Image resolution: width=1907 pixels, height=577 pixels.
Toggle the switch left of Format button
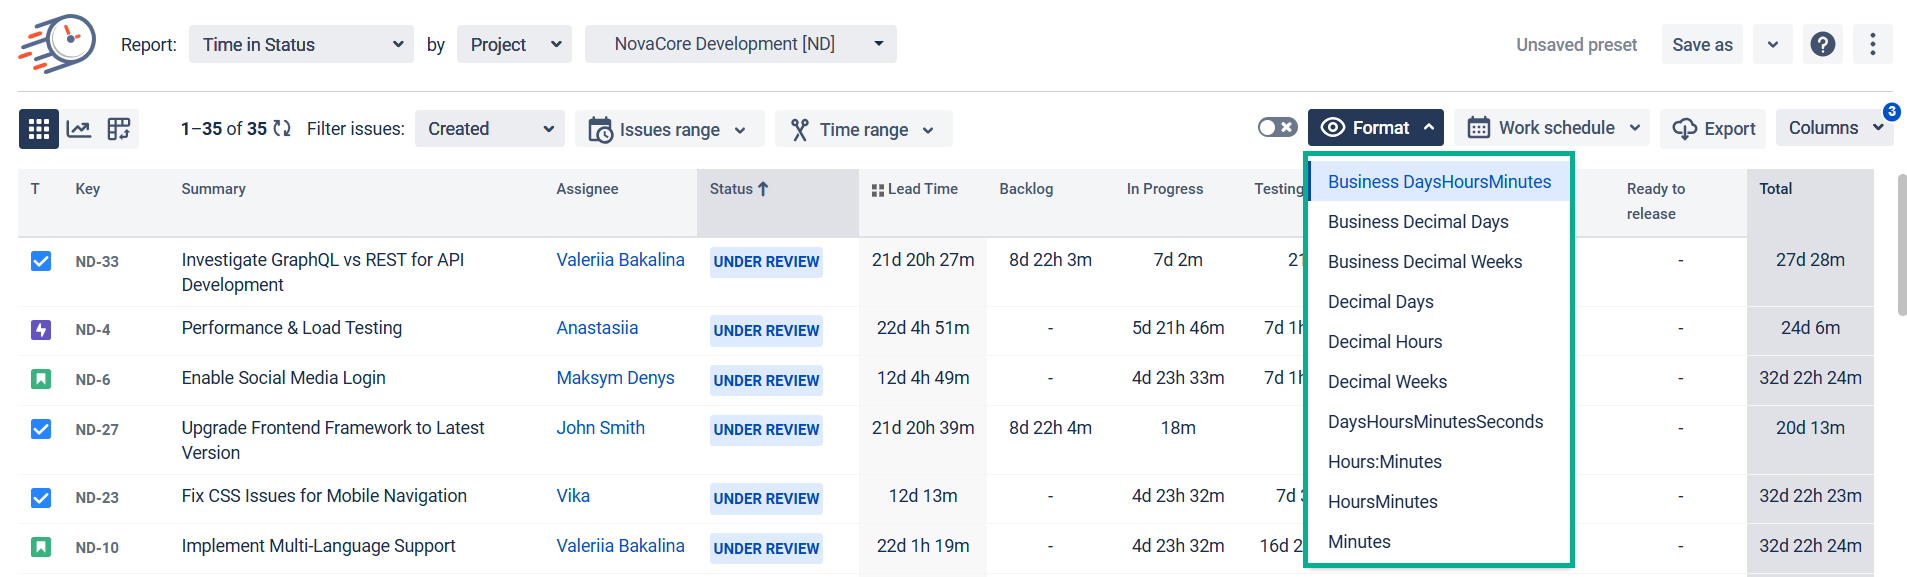click(x=1277, y=128)
